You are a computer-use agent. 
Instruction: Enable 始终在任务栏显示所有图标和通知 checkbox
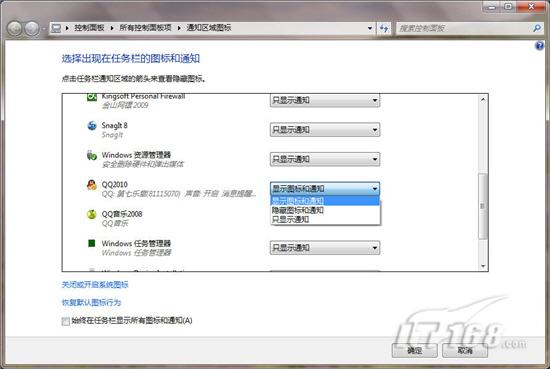[x=66, y=321]
